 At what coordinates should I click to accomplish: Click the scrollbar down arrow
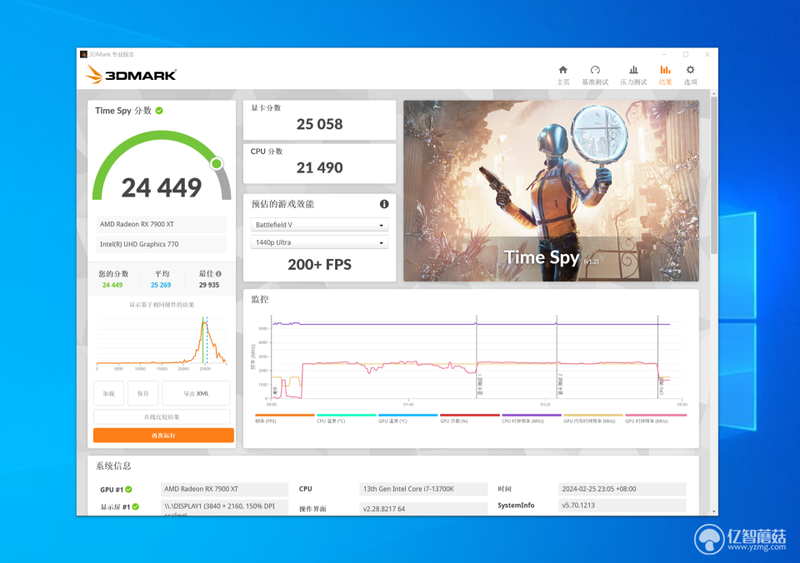tap(714, 511)
